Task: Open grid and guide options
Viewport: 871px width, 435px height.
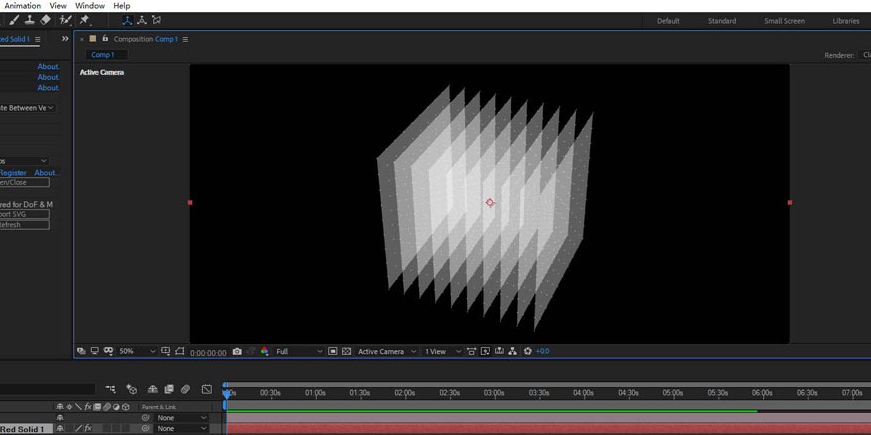Action: [x=166, y=351]
